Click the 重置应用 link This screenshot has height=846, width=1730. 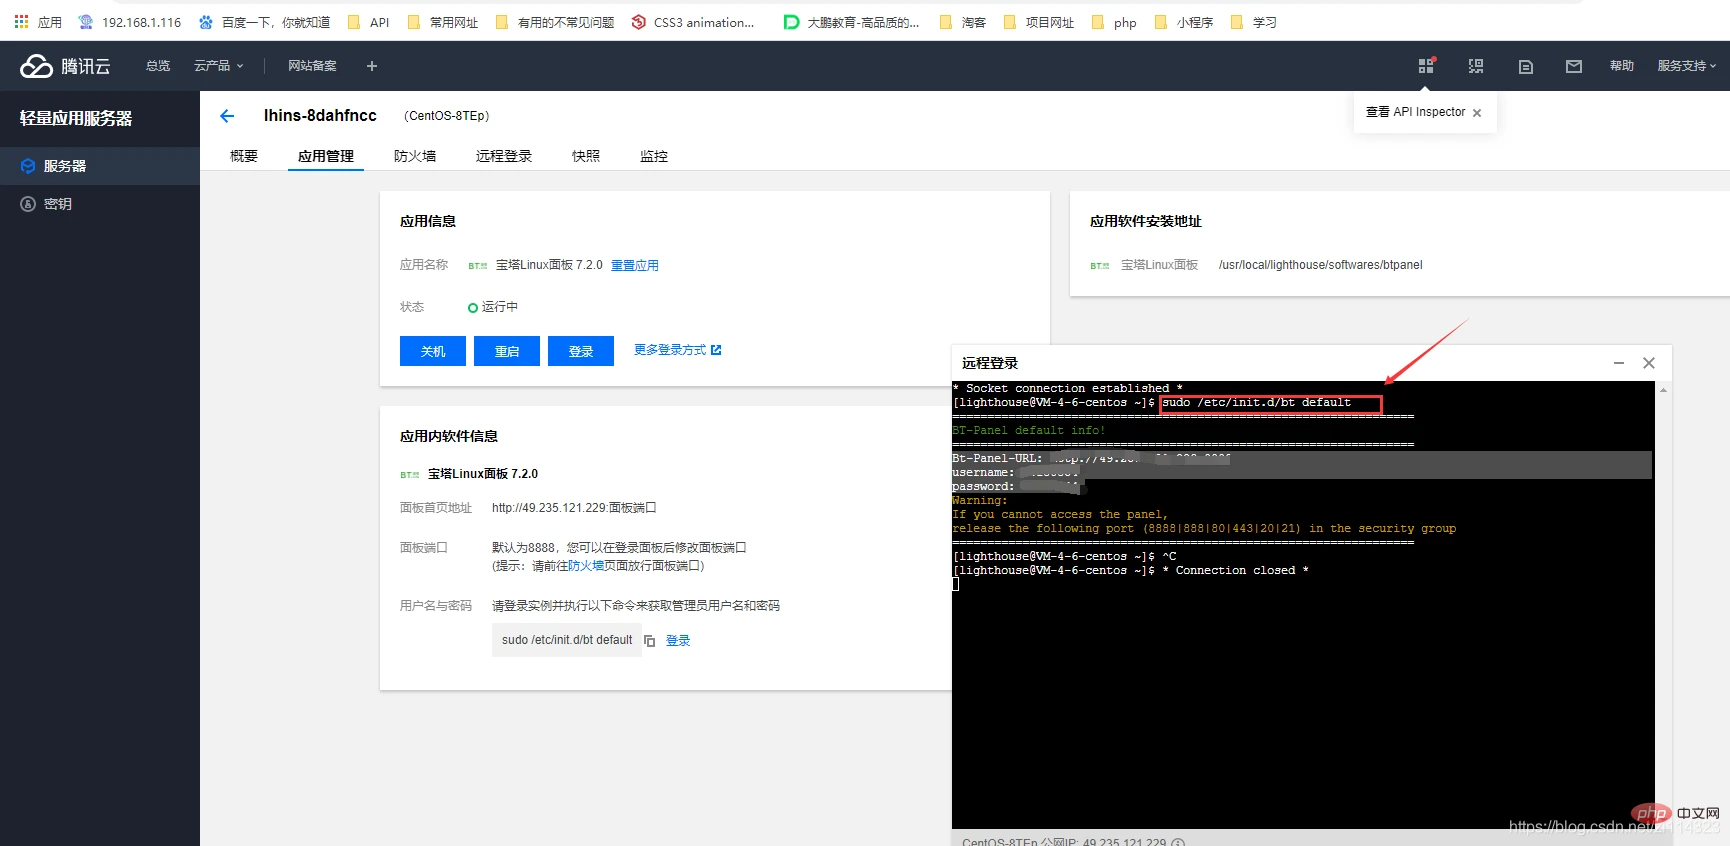coord(635,265)
